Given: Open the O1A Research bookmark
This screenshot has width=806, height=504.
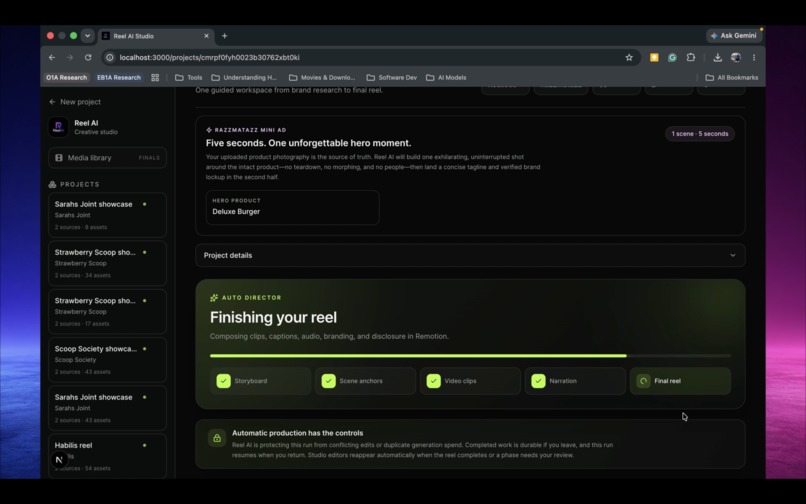Looking at the screenshot, I should click(x=66, y=78).
